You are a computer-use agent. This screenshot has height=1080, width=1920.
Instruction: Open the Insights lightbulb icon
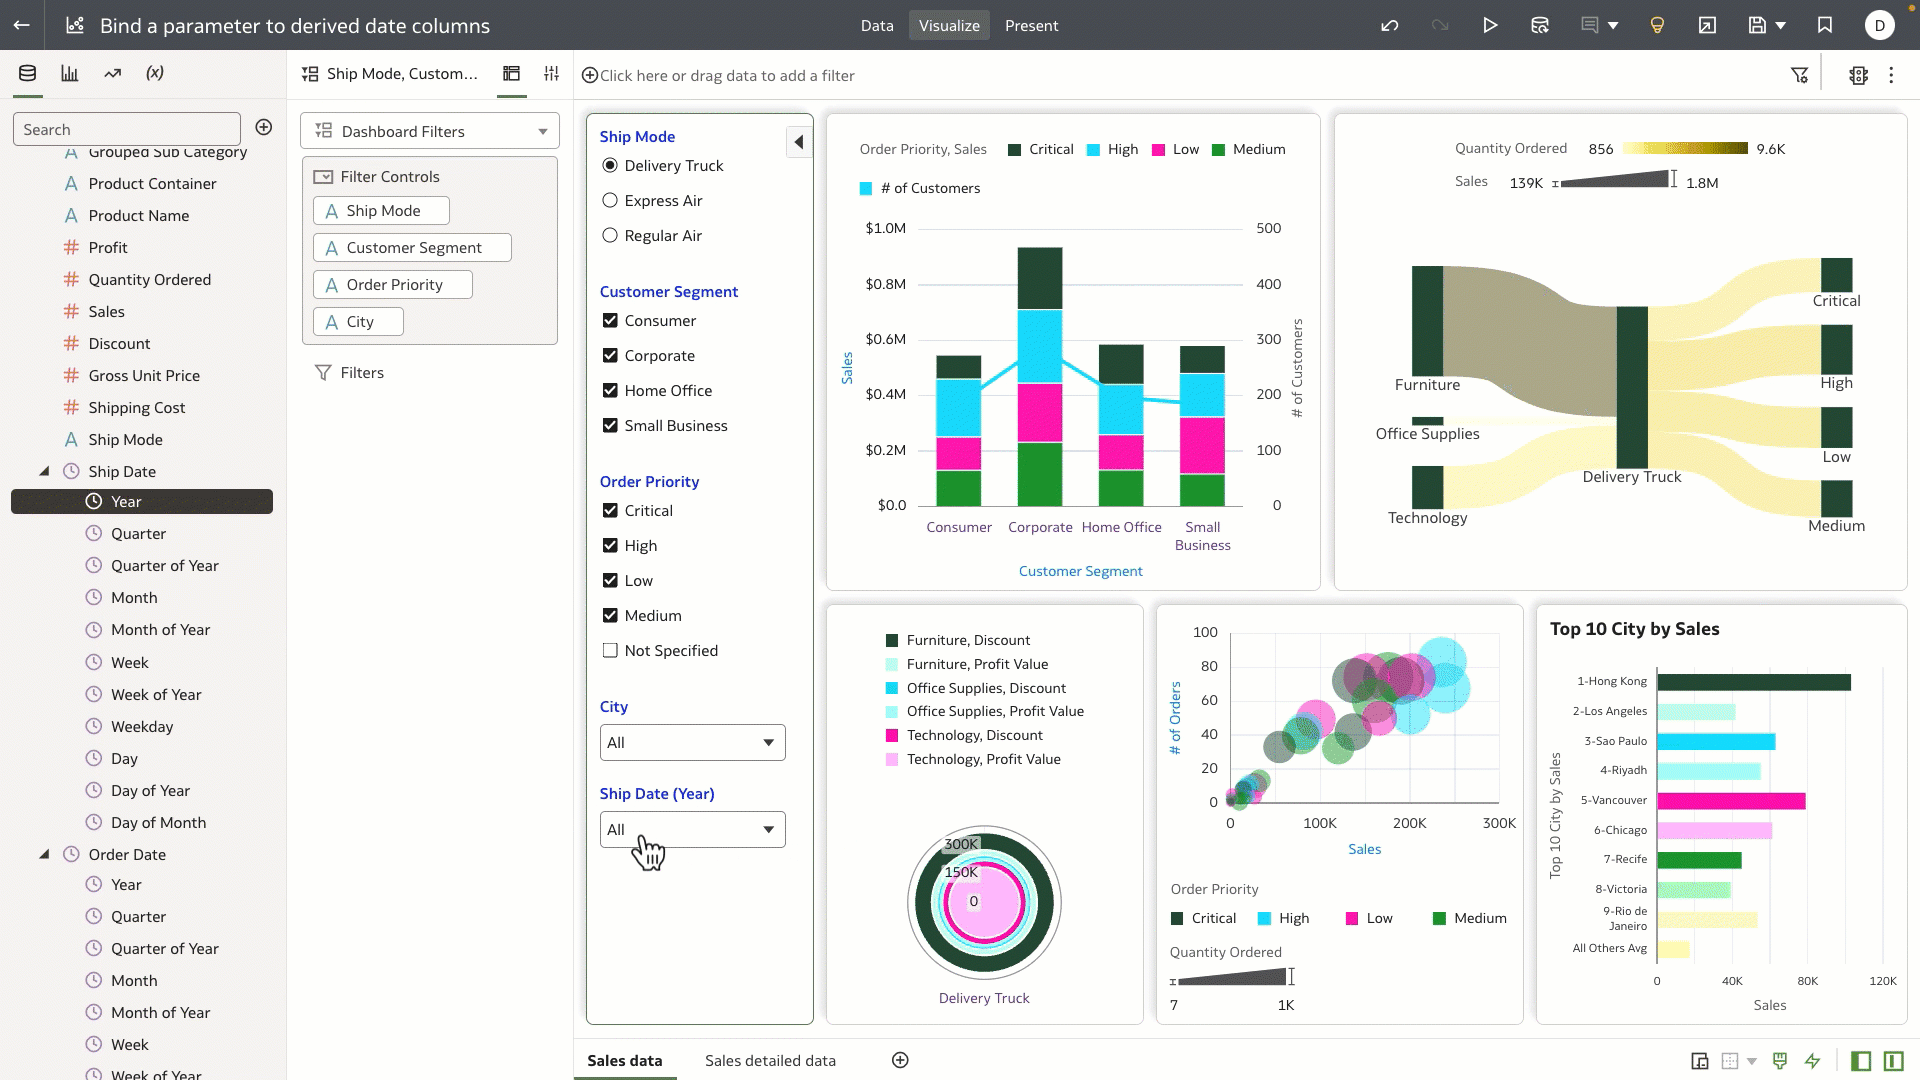point(1657,25)
